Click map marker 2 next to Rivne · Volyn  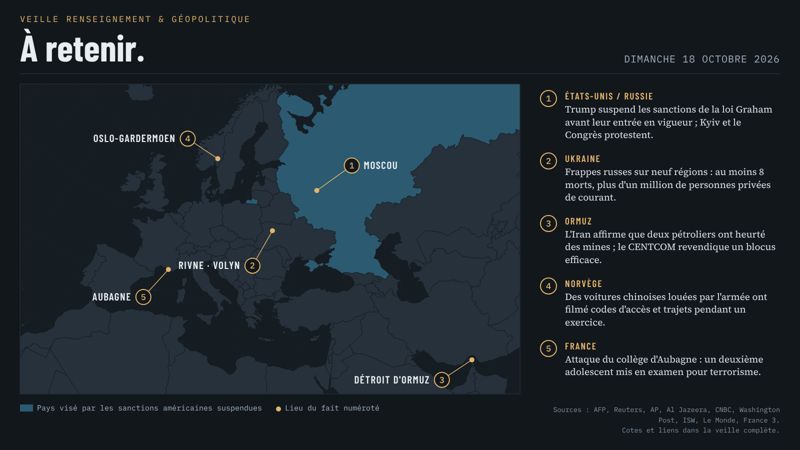[252, 265]
